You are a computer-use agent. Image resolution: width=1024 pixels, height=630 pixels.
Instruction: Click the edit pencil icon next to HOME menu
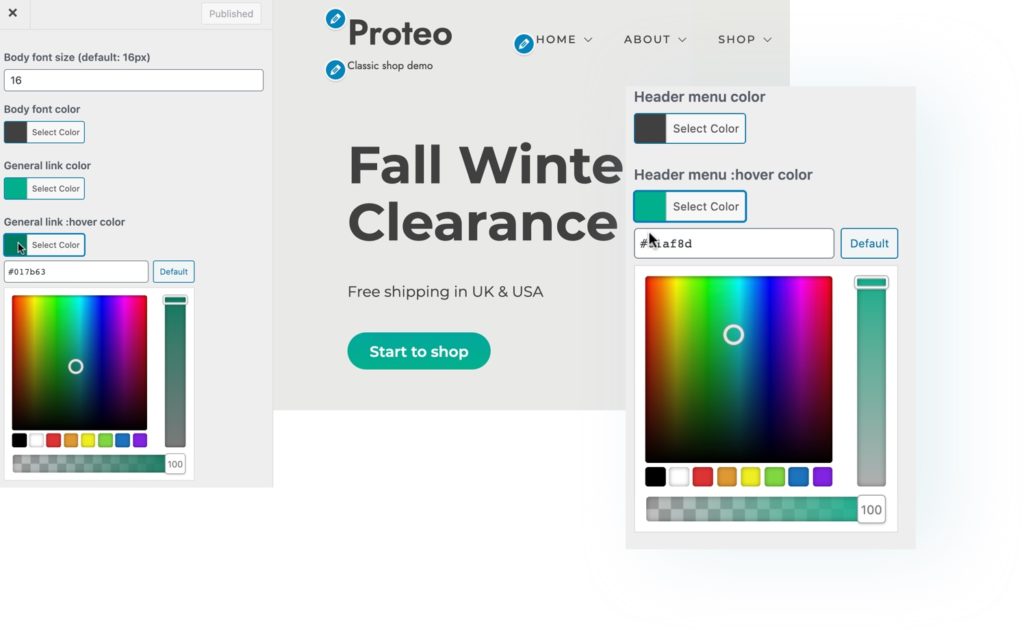(523, 44)
